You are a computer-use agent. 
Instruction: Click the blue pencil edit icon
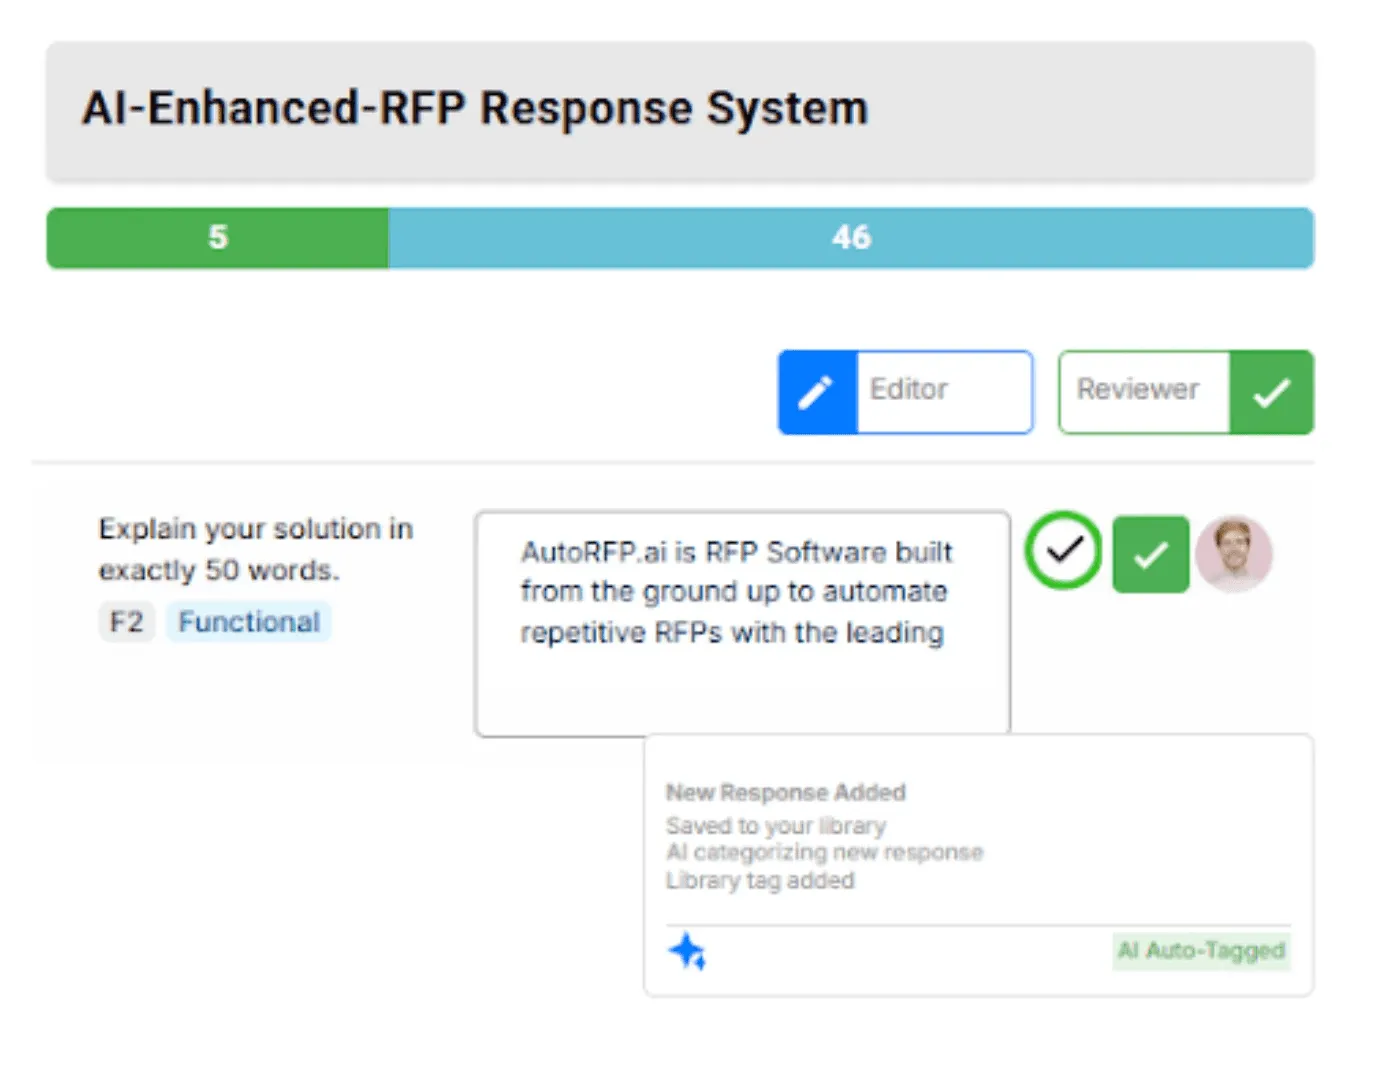point(817,392)
